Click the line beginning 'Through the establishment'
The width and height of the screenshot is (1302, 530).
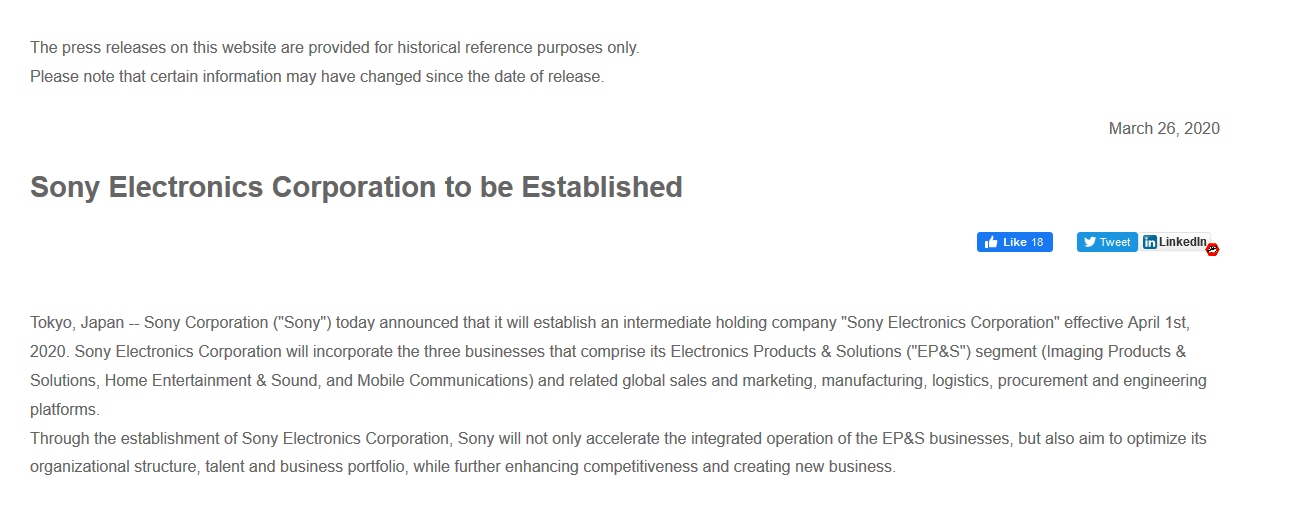click(618, 438)
